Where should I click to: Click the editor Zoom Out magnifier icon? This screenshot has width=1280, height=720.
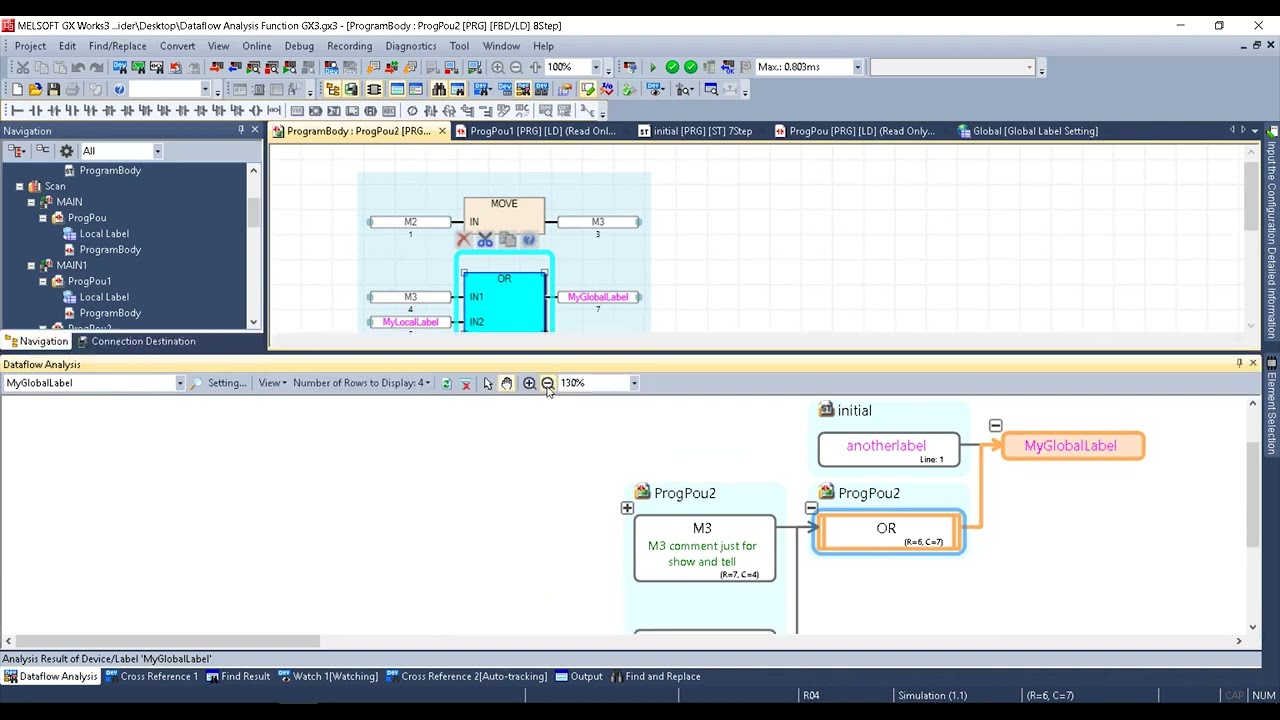[516, 67]
